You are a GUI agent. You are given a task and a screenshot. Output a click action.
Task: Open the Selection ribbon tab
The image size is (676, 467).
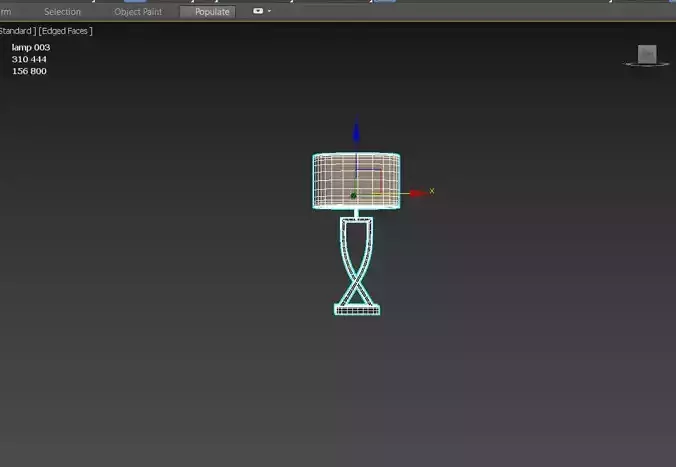62,12
